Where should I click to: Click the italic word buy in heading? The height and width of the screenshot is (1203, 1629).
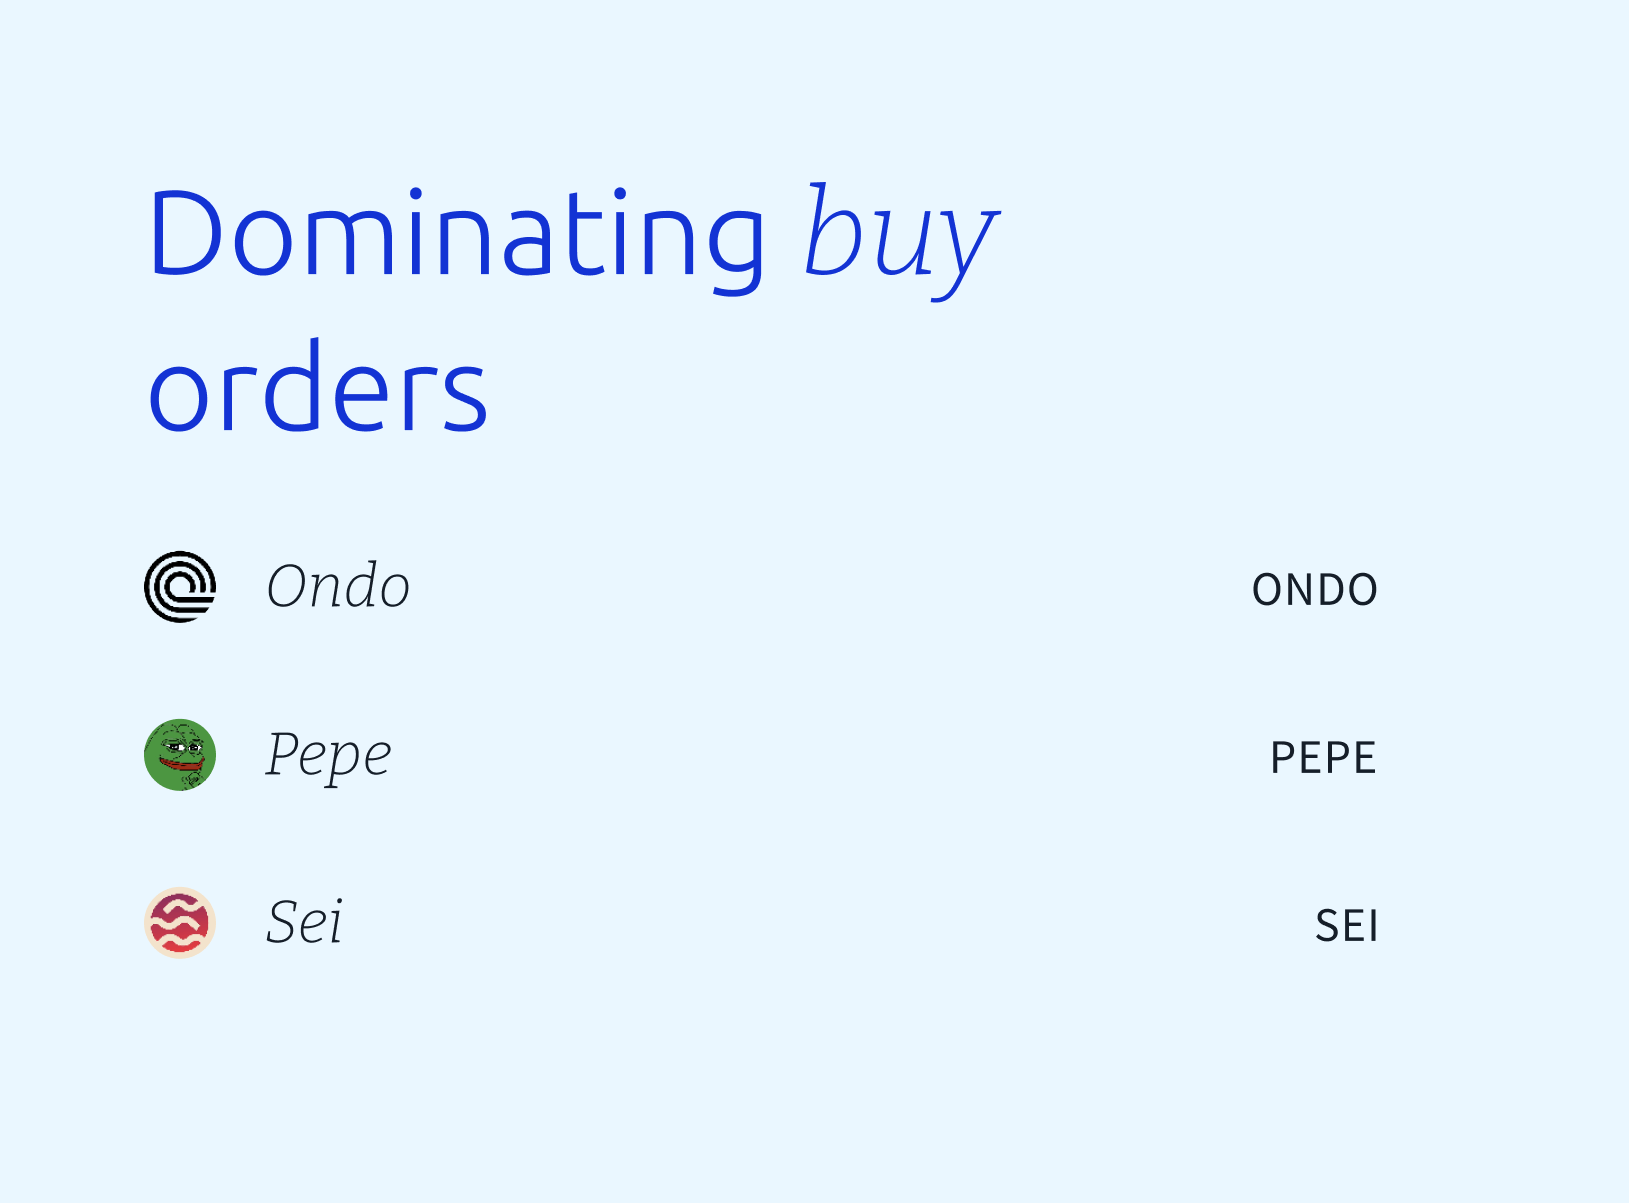pyautogui.click(x=901, y=240)
